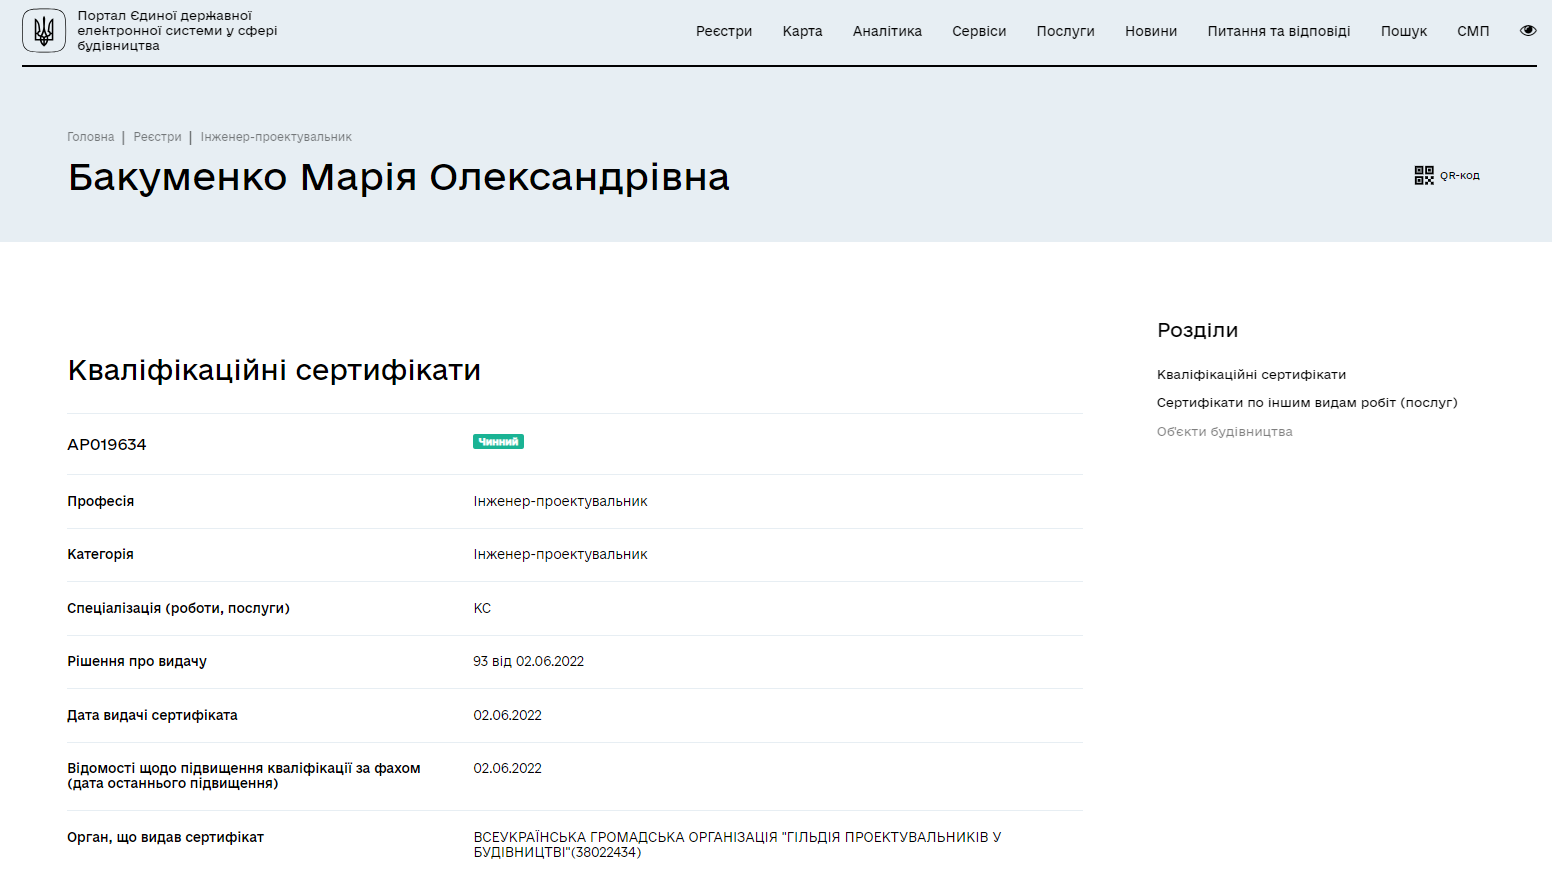Select certificate number AP019634
1552x873 pixels.
point(107,445)
